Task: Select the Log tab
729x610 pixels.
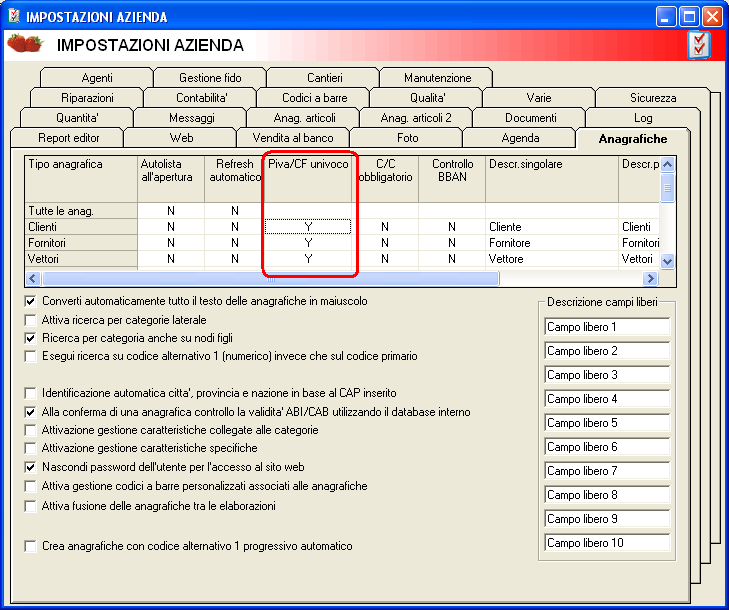Action: coord(643,118)
